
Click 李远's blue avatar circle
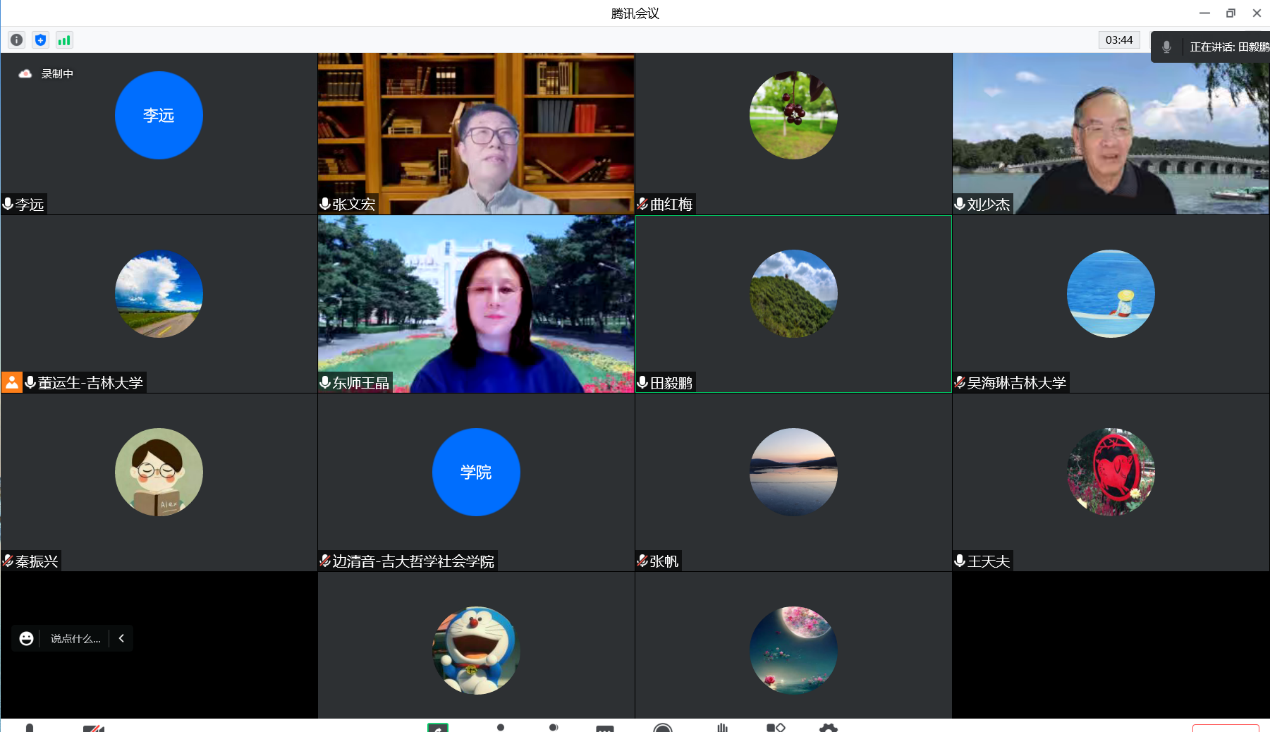point(159,115)
